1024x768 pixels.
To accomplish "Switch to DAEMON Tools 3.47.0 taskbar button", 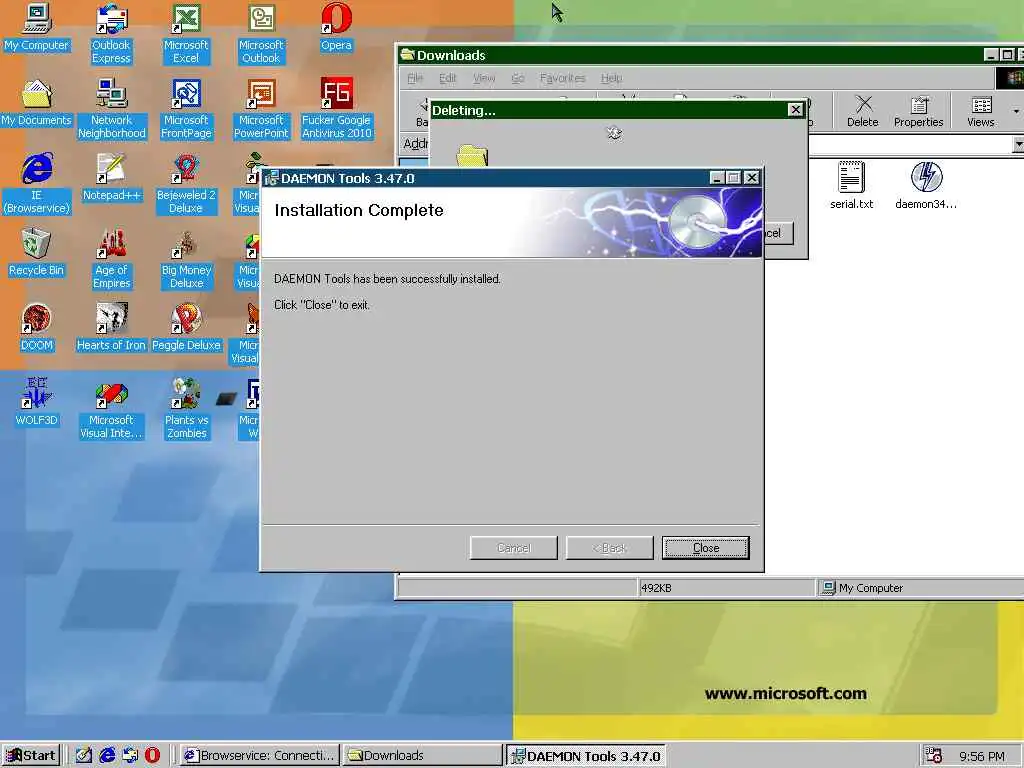I will pos(586,756).
